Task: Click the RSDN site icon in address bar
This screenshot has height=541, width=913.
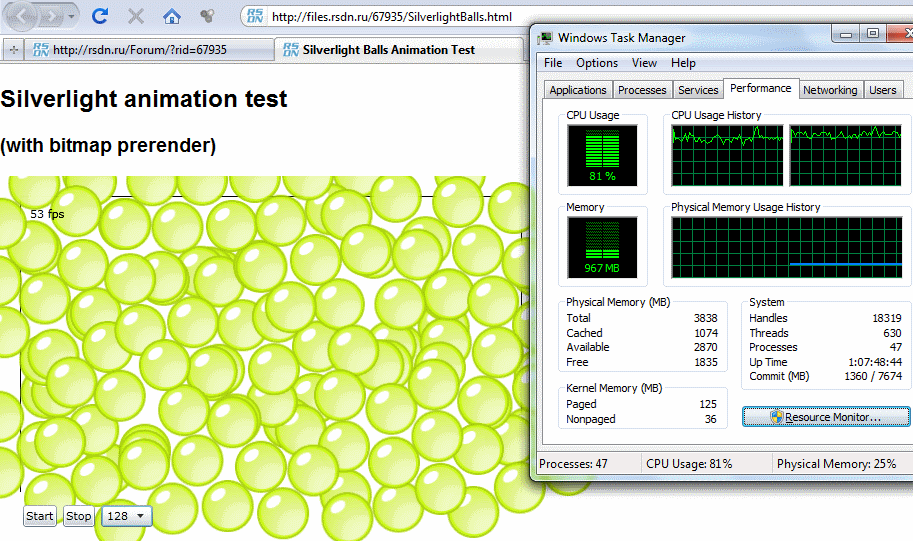Action: [x=255, y=16]
